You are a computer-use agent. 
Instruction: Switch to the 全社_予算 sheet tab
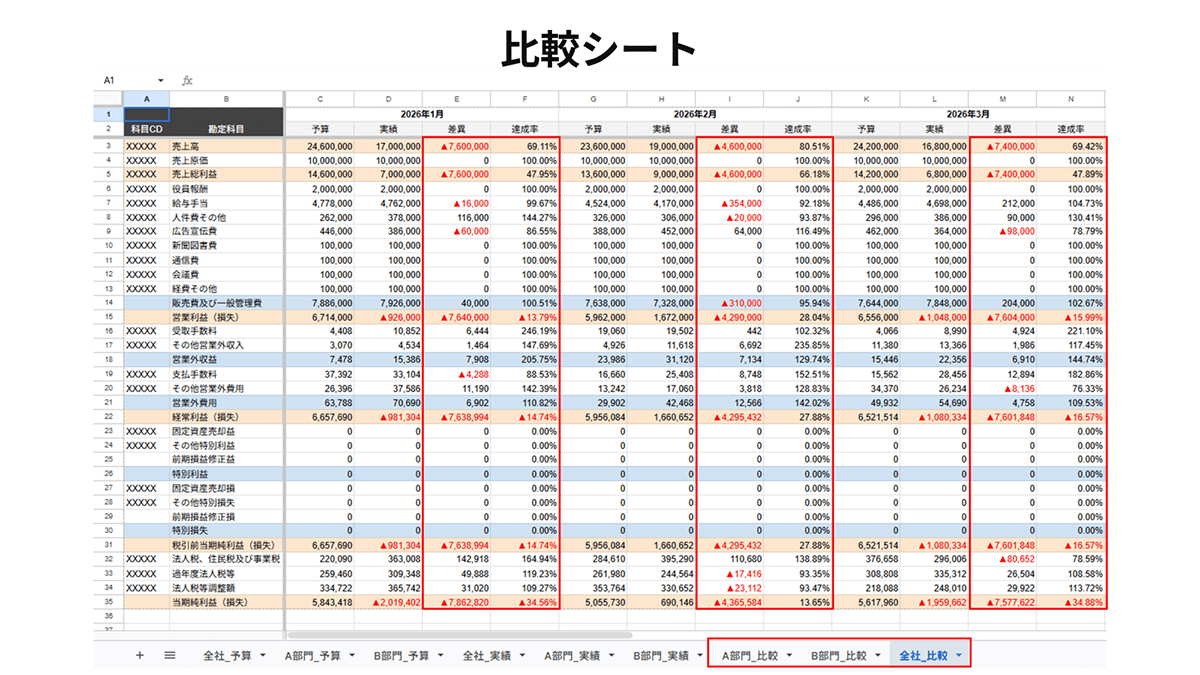(x=227, y=656)
